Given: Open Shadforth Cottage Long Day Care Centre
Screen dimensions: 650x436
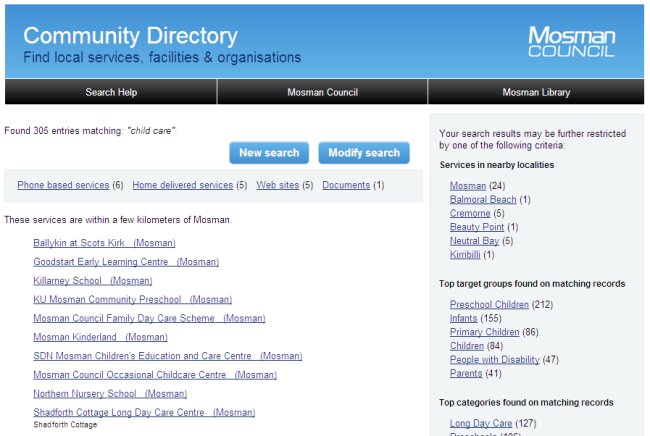Looking at the screenshot, I should click(x=144, y=412).
